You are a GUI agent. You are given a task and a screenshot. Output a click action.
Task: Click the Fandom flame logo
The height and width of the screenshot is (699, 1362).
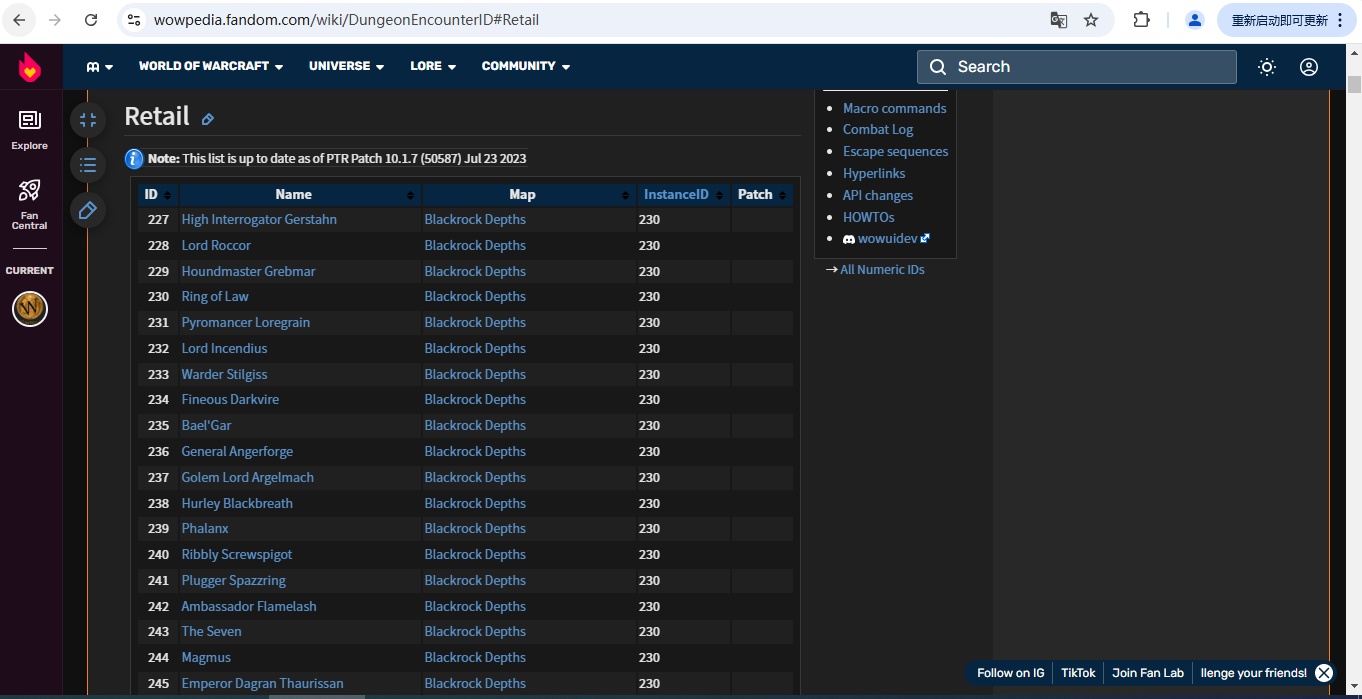click(30, 67)
